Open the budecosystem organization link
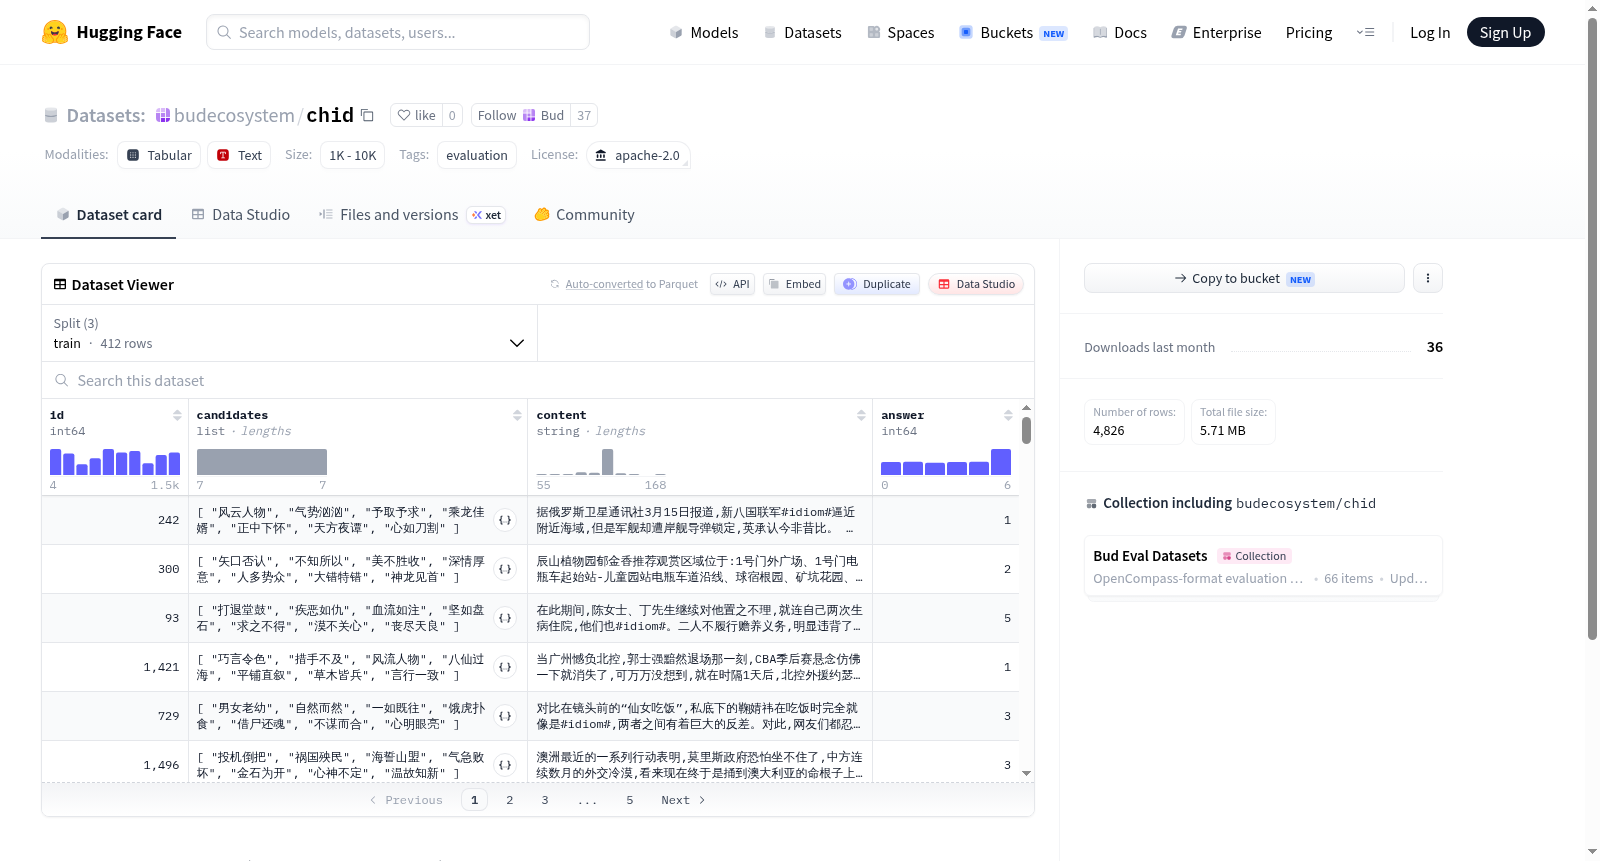This screenshot has height=861, width=1600. point(234,115)
